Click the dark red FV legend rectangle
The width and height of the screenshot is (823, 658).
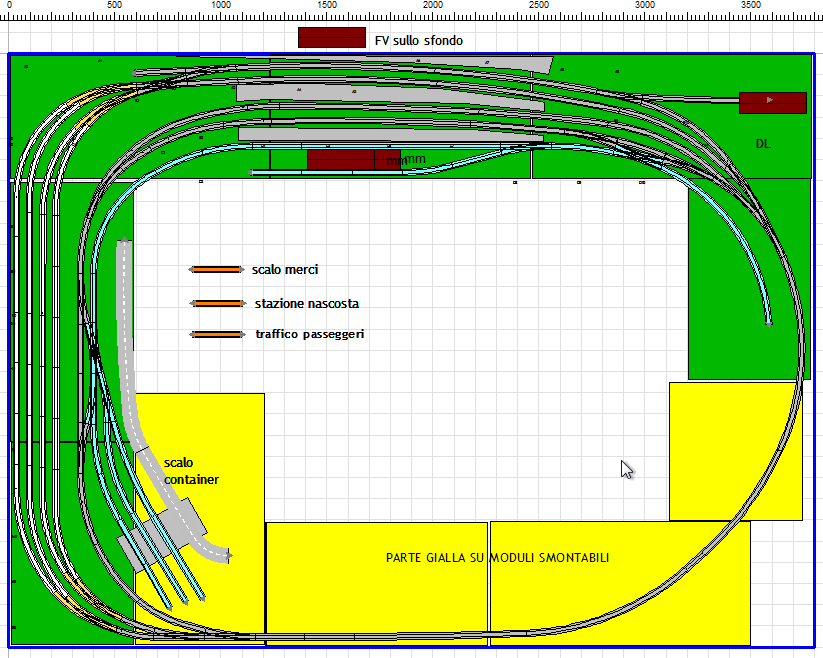click(331, 37)
